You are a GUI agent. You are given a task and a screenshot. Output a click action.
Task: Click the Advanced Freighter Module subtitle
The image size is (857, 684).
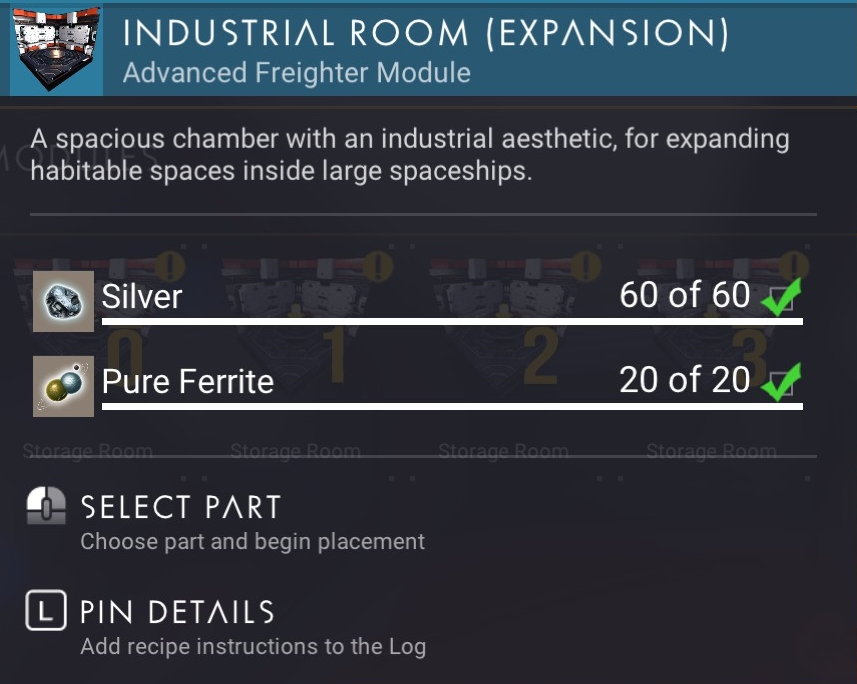tap(297, 73)
